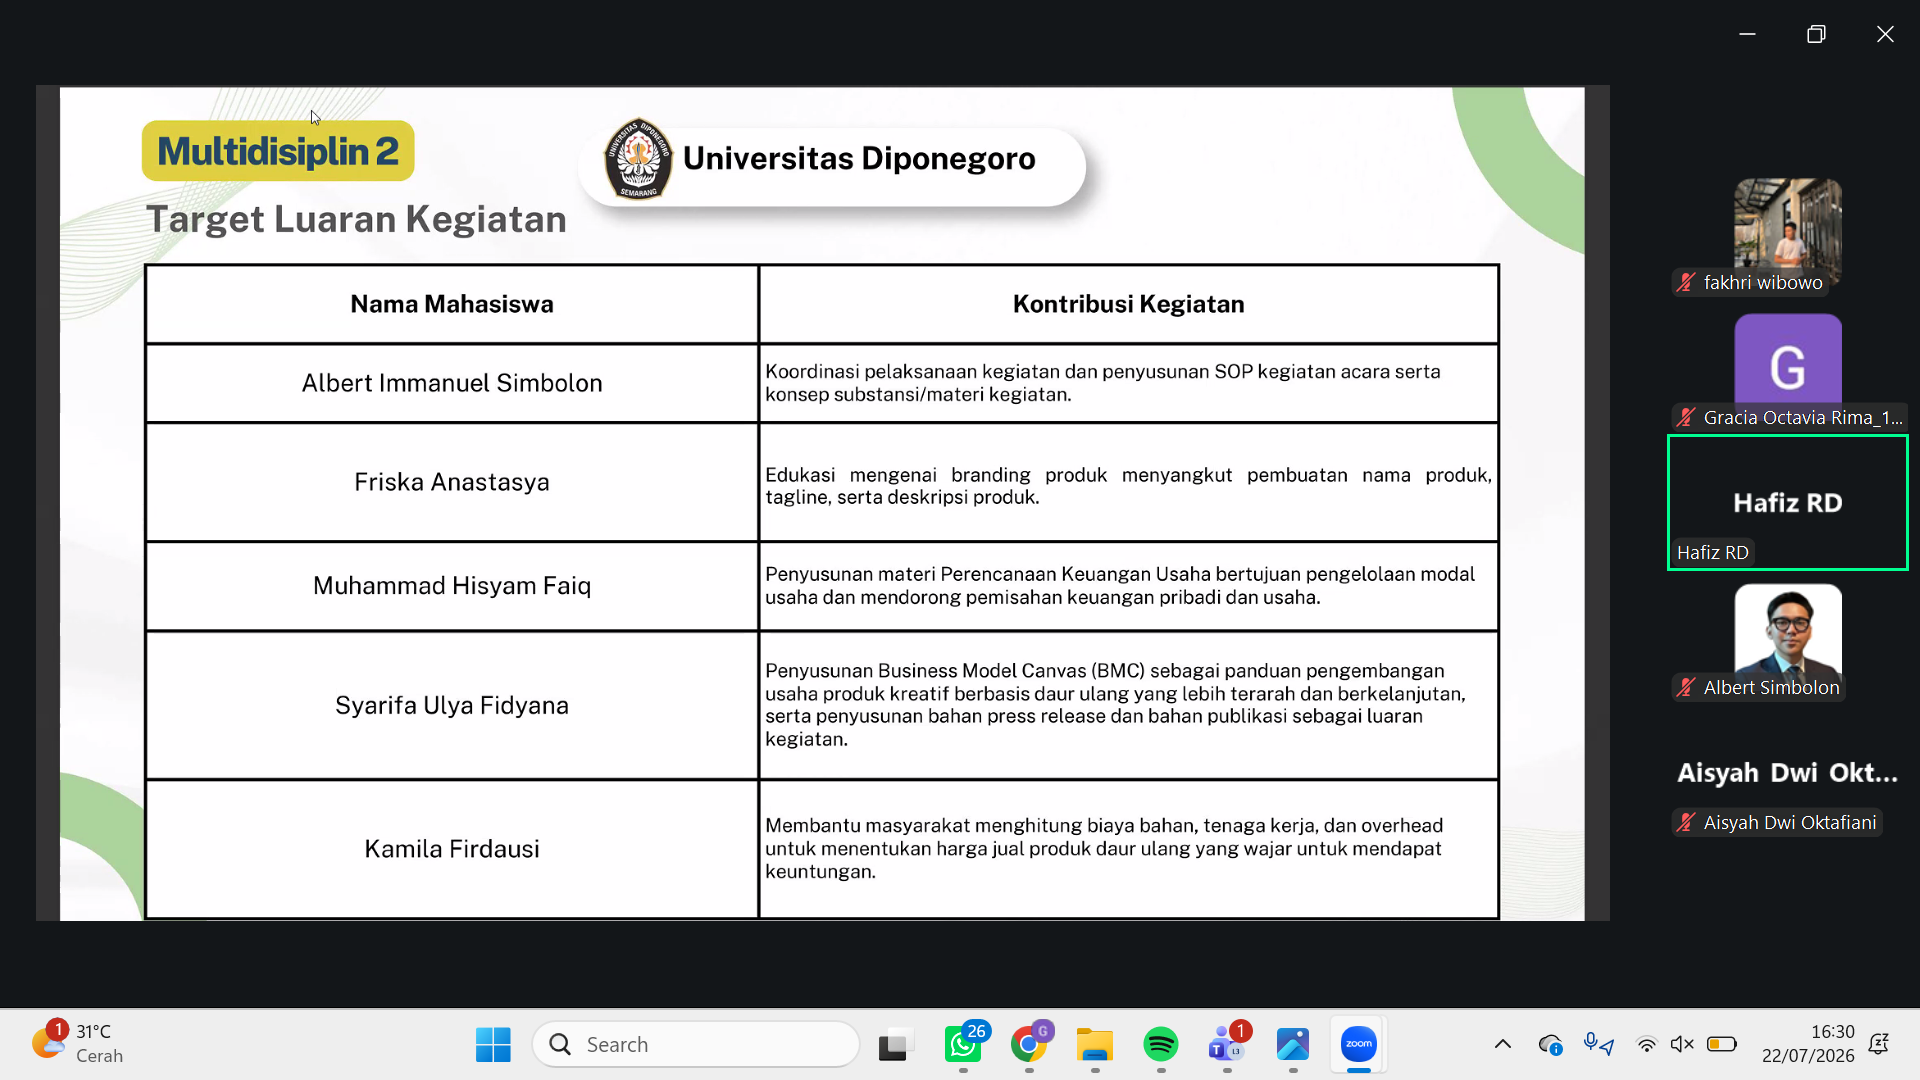The height and width of the screenshot is (1080, 1920).
Task: Click the 'Membantu masyarakat menghitung biaya' contribution cell
Action: [x=1129, y=849]
